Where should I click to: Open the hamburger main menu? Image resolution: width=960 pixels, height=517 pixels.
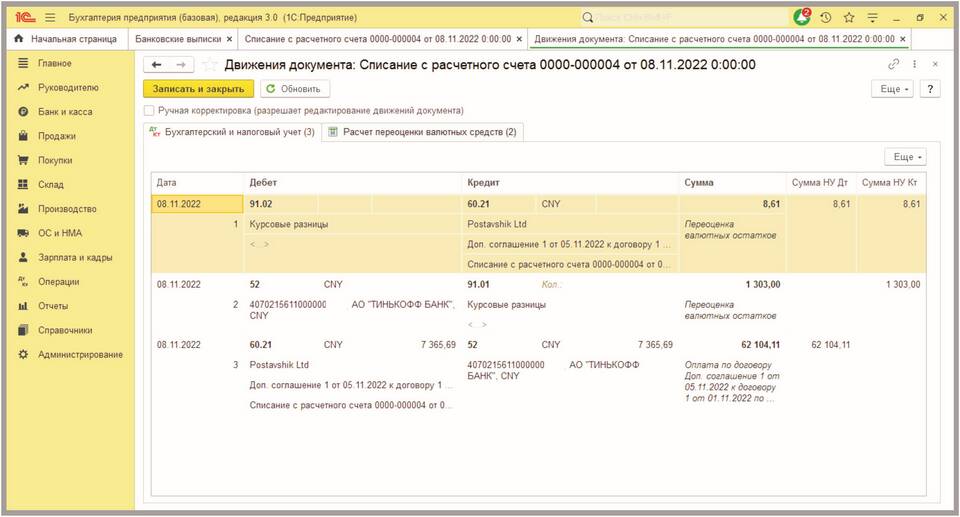tap(50, 18)
